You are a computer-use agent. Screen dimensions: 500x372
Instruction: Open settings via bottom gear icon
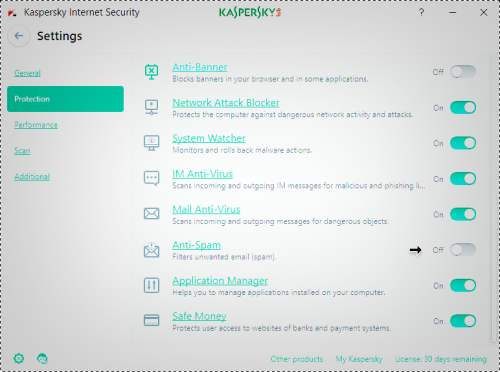tap(19, 359)
